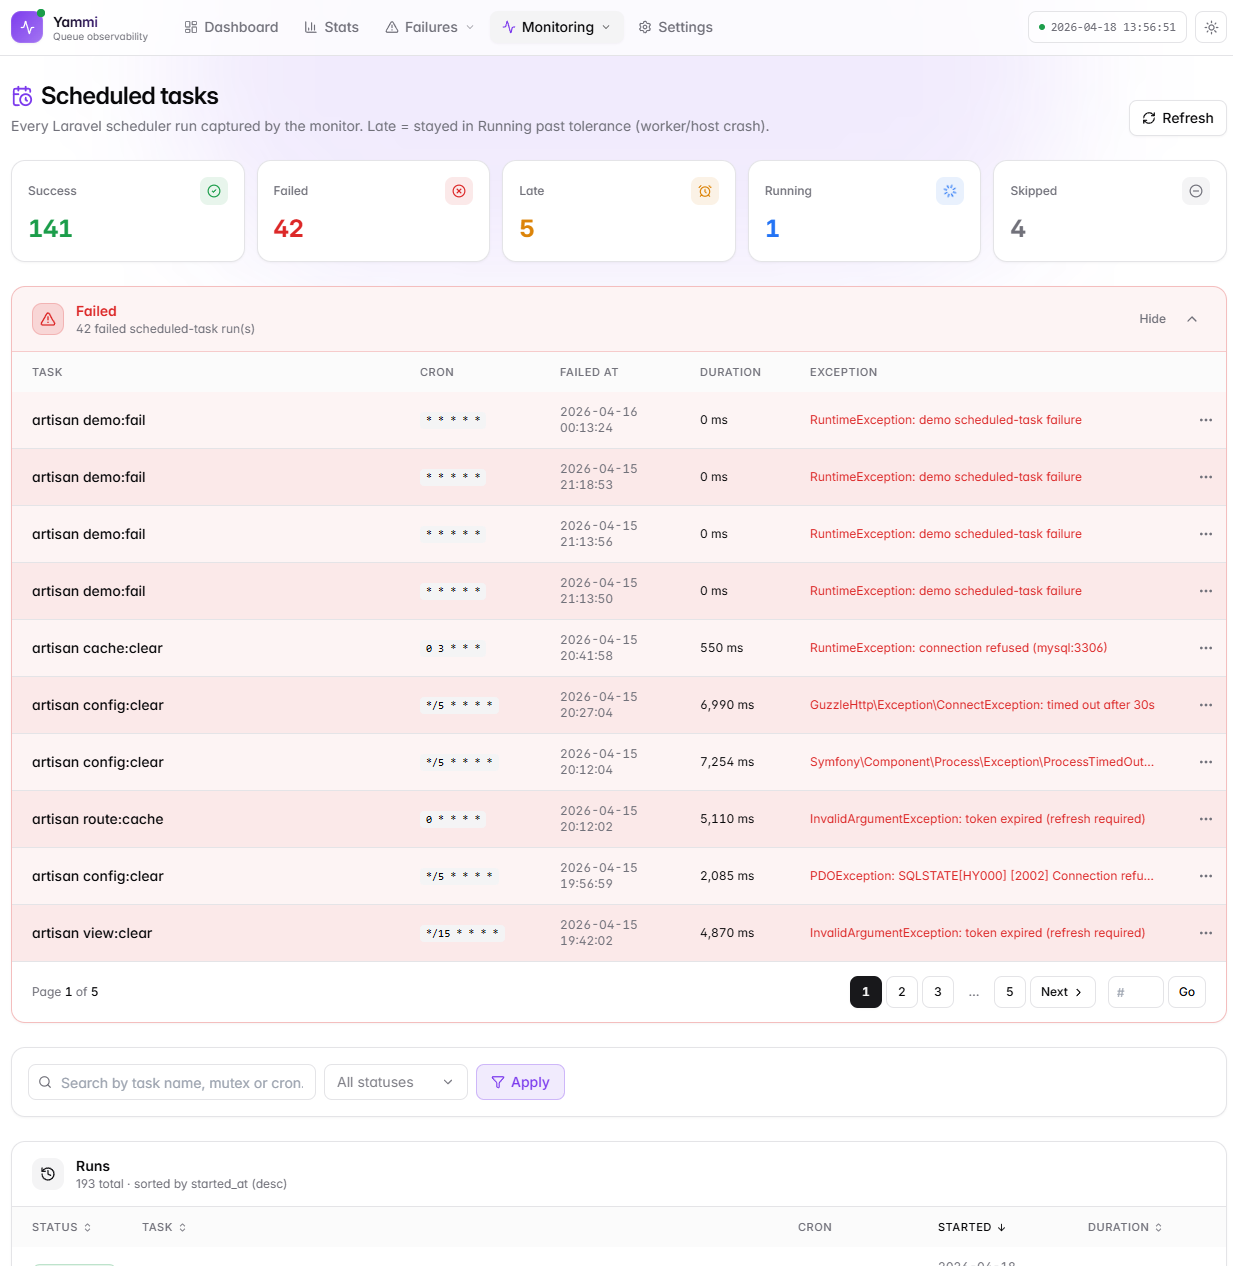Screen dimensions: 1233x1266
Task: Click the Running card spinner icon
Action: 950,191
